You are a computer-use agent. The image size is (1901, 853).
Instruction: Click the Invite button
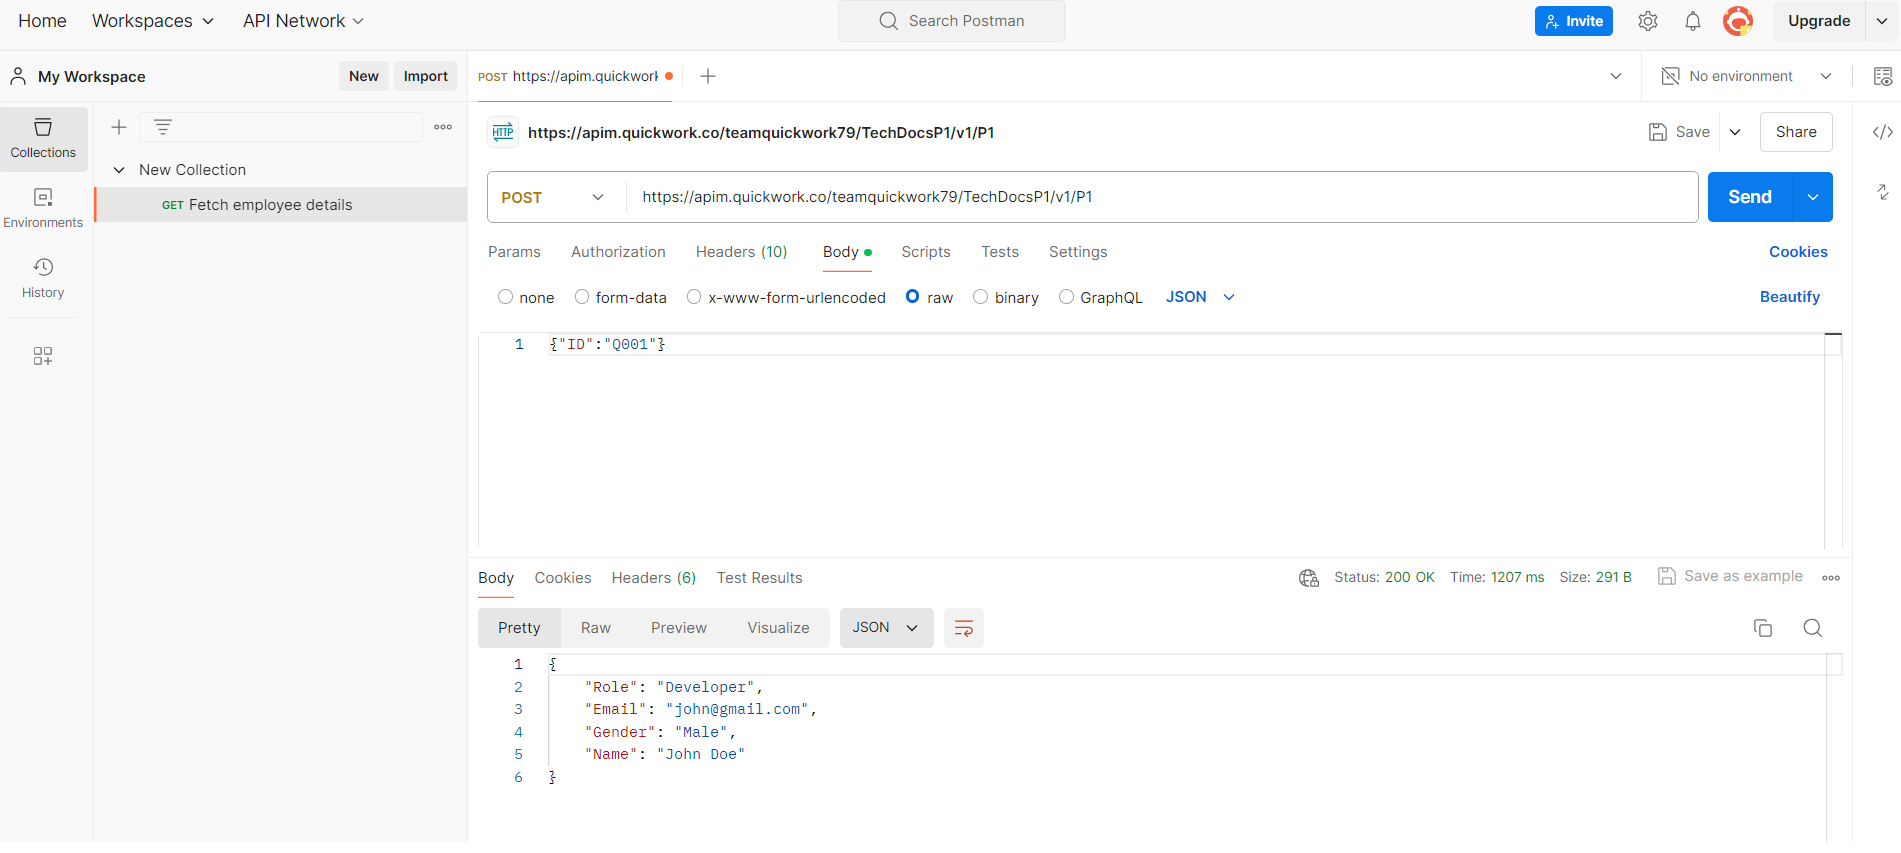[1574, 21]
